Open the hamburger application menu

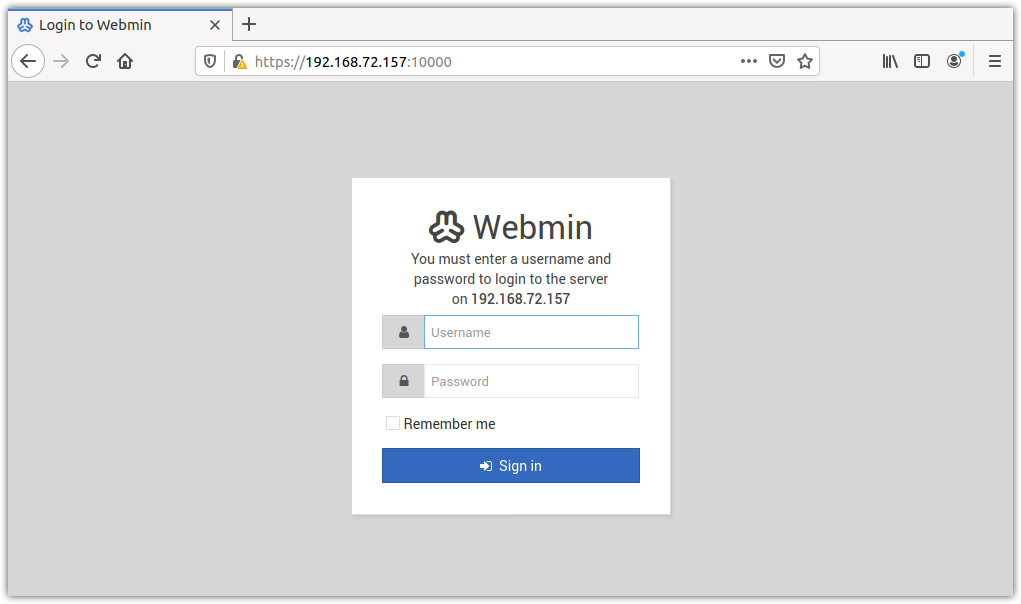tap(995, 61)
